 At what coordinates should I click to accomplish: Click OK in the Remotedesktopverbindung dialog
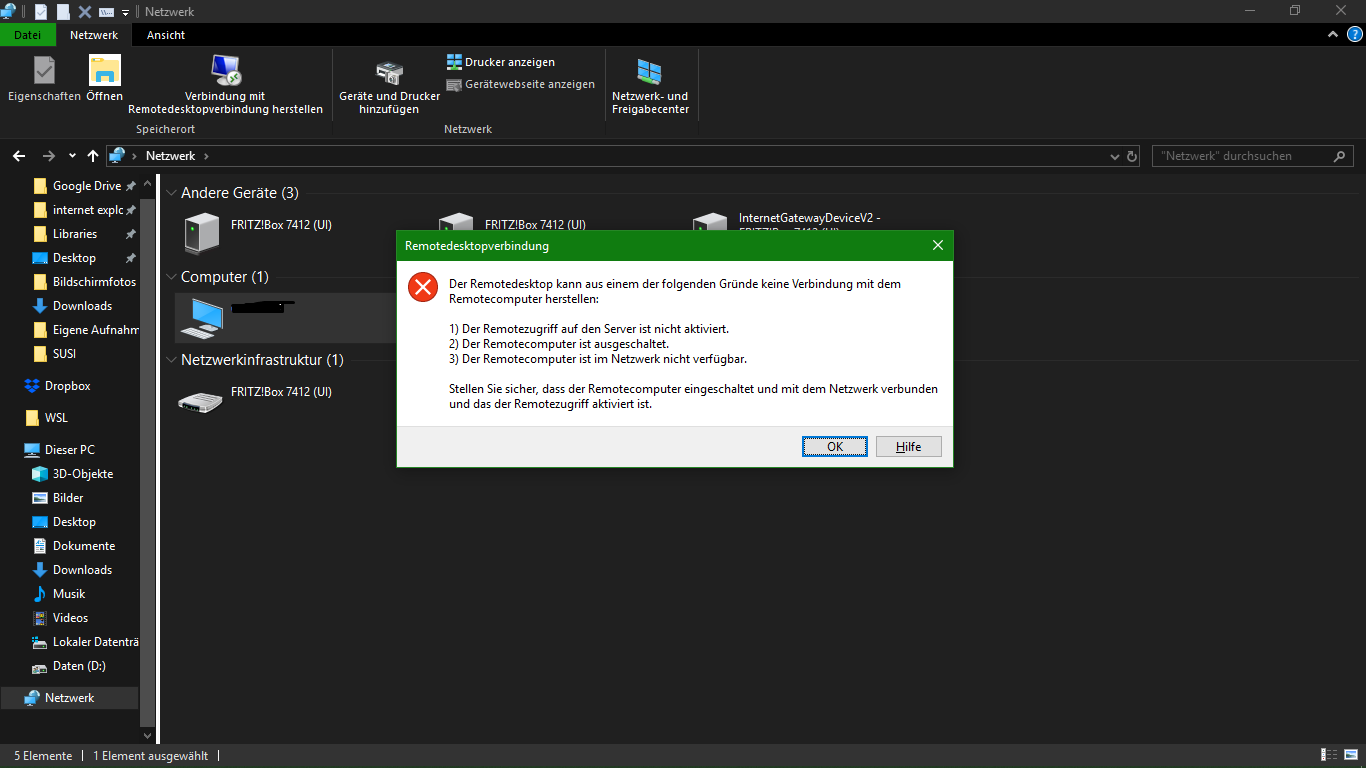(x=835, y=447)
